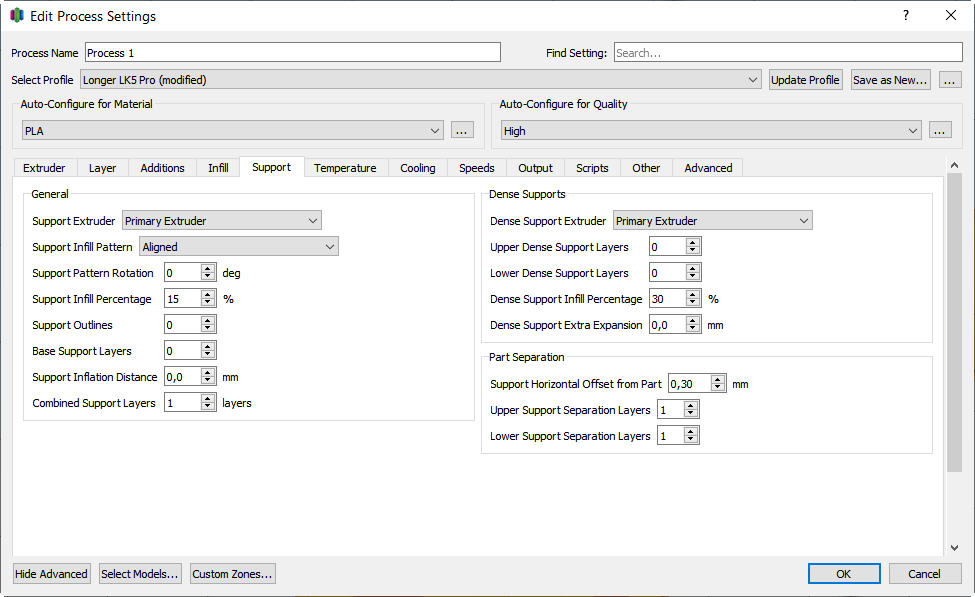Screen dimensions: 975x597
Task: Open the PLA material dropdown
Action: point(233,131)
